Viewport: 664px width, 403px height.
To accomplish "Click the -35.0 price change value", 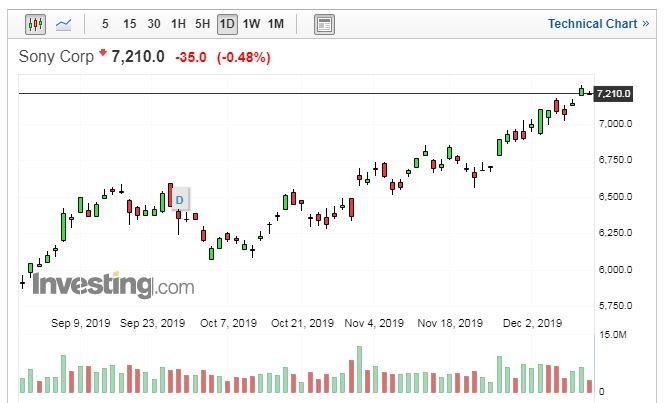I will (191, 57).
